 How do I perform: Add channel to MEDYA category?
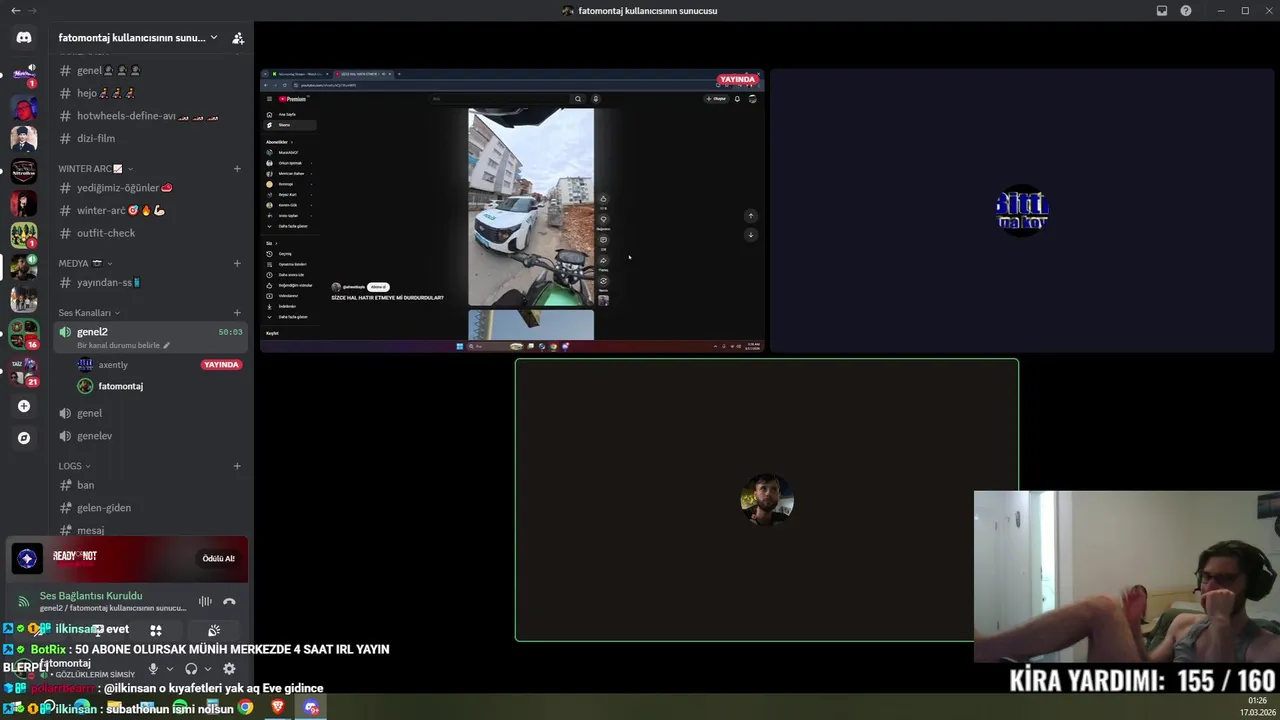237,264
